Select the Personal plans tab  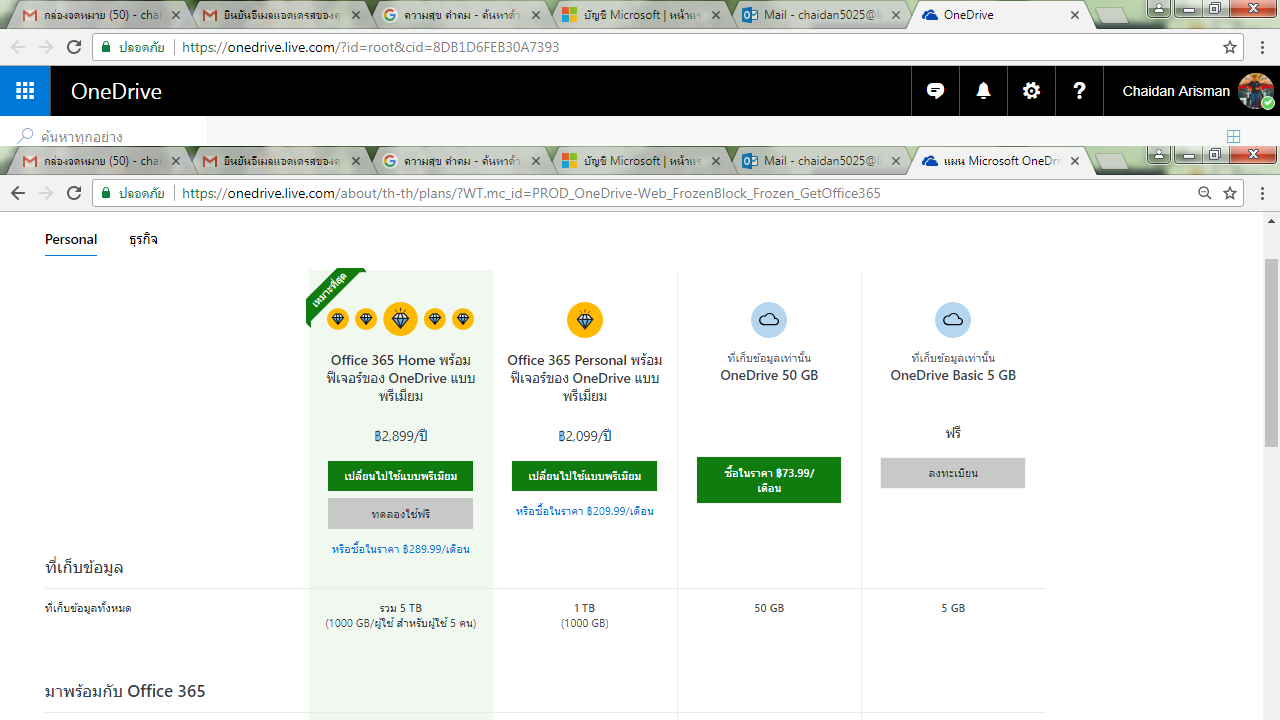click(71, 239)
